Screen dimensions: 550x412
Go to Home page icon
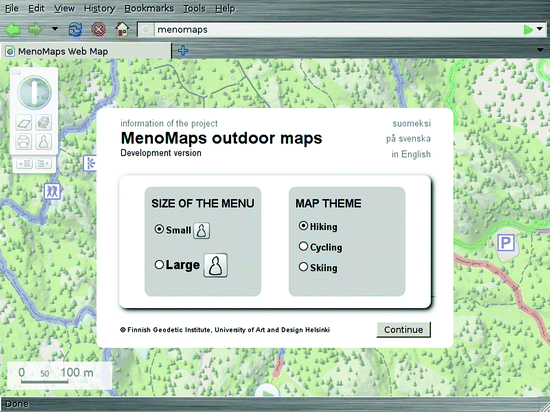click(x=122, y=29)
